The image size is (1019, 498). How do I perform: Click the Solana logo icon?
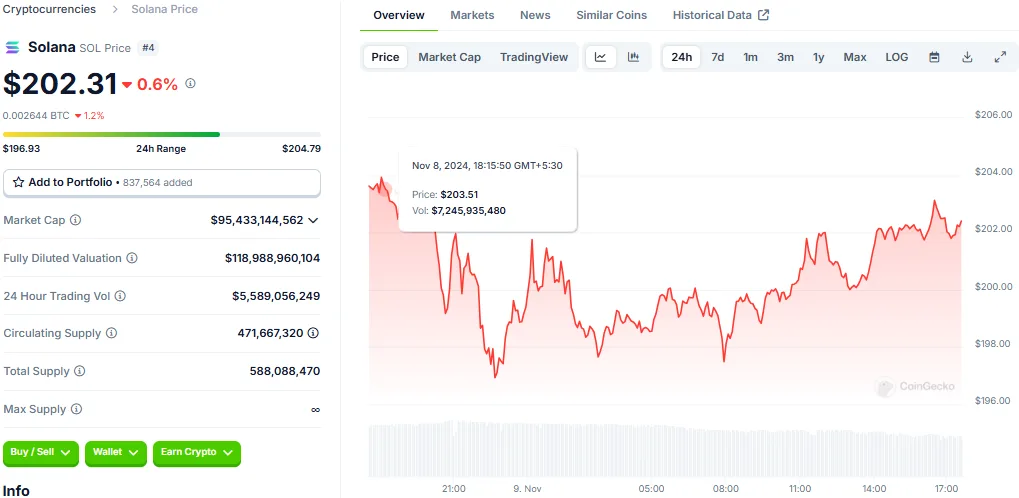(x=12, y=47)
